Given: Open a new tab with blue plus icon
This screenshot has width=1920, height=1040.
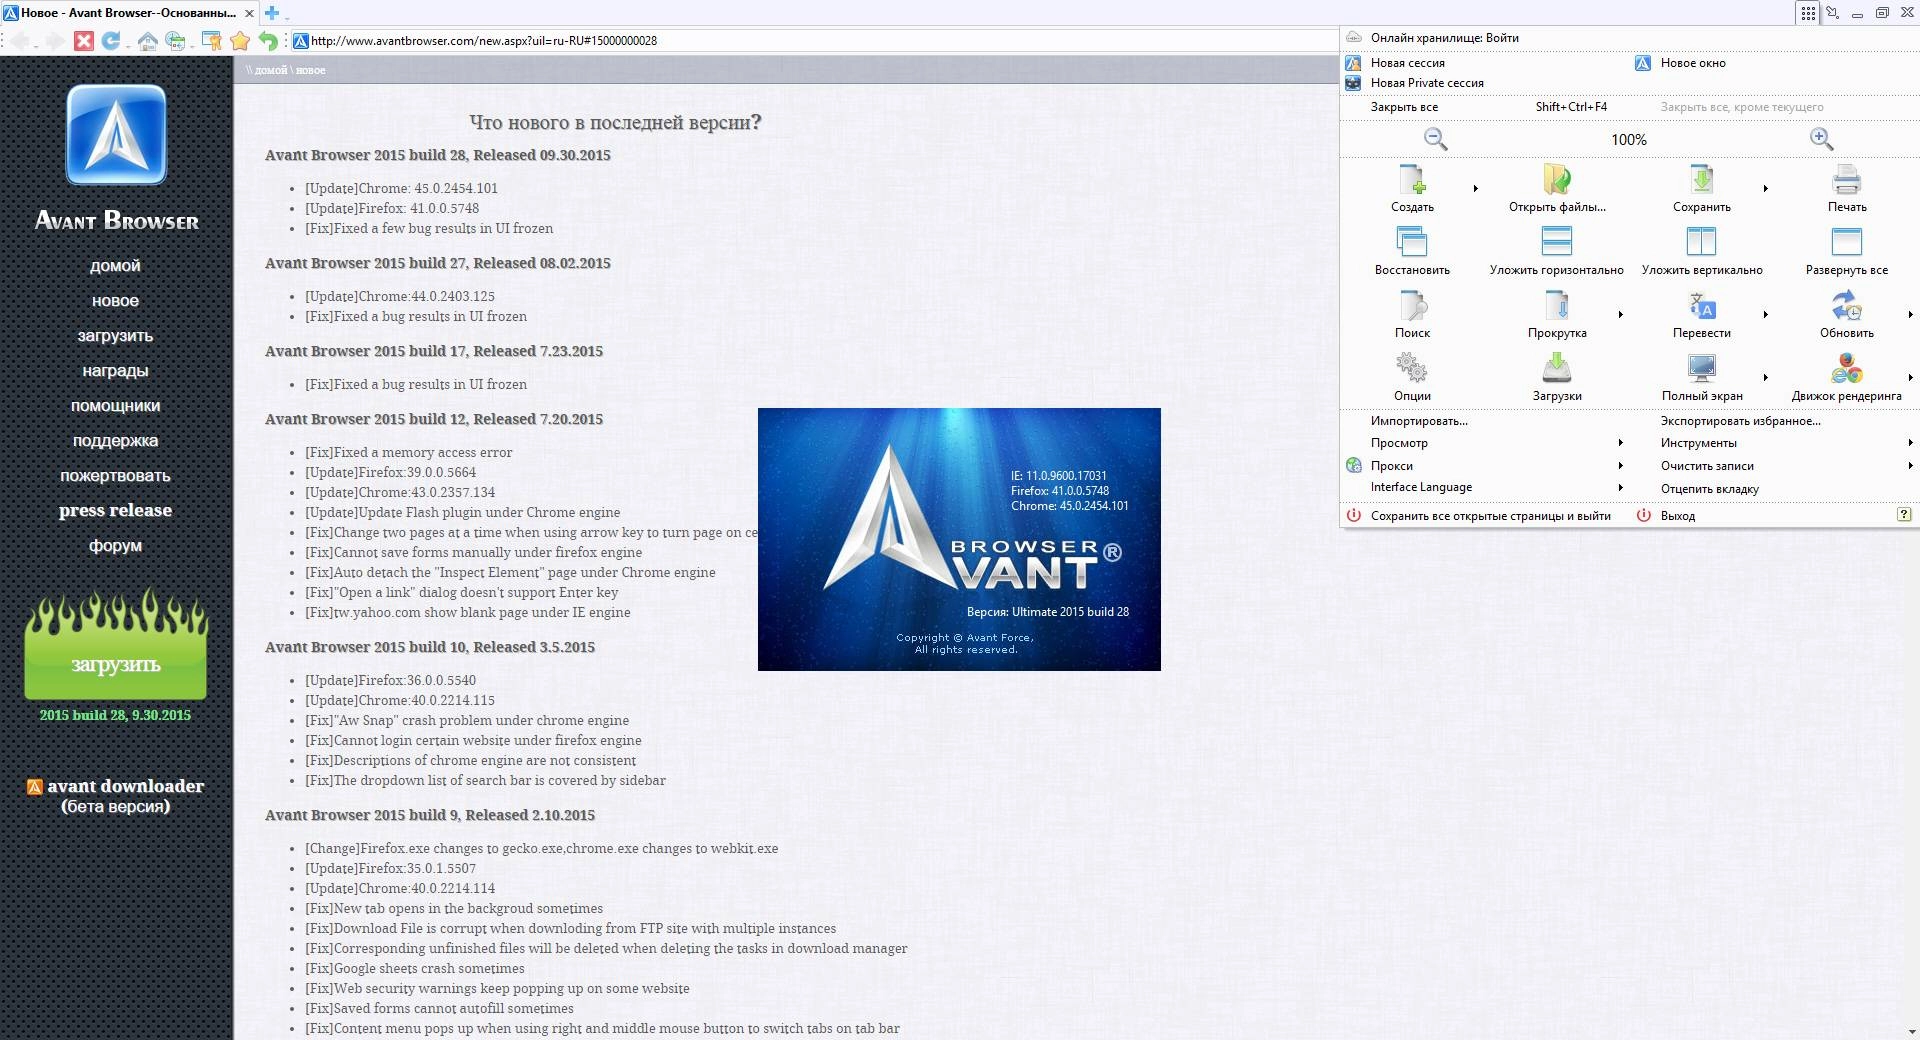Looking at the screenshot, I should pyautogui.click(x=271, y=13).
